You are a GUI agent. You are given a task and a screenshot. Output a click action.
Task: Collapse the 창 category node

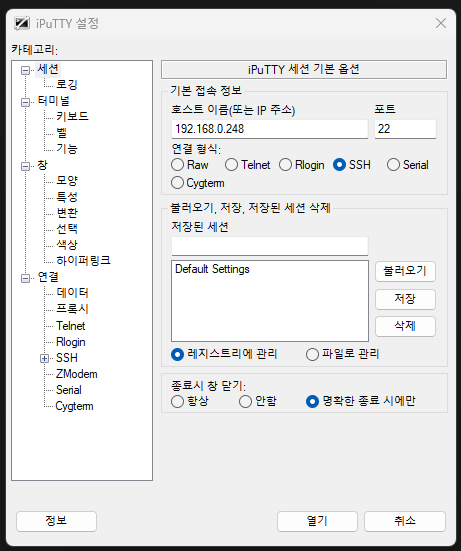[x=25, y=166]
